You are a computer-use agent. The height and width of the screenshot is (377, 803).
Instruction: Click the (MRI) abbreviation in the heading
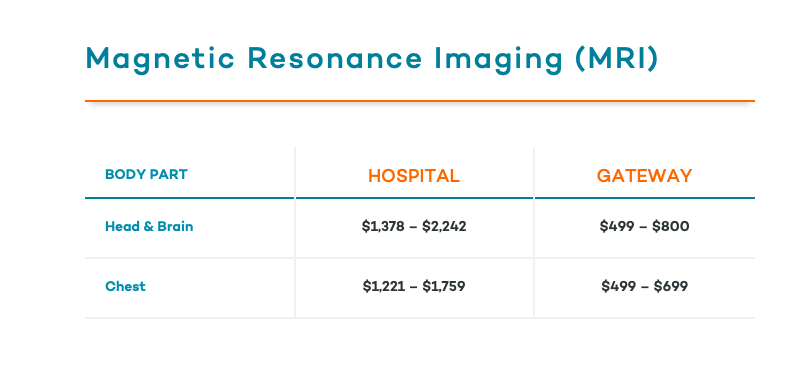[x=617, y=58]
